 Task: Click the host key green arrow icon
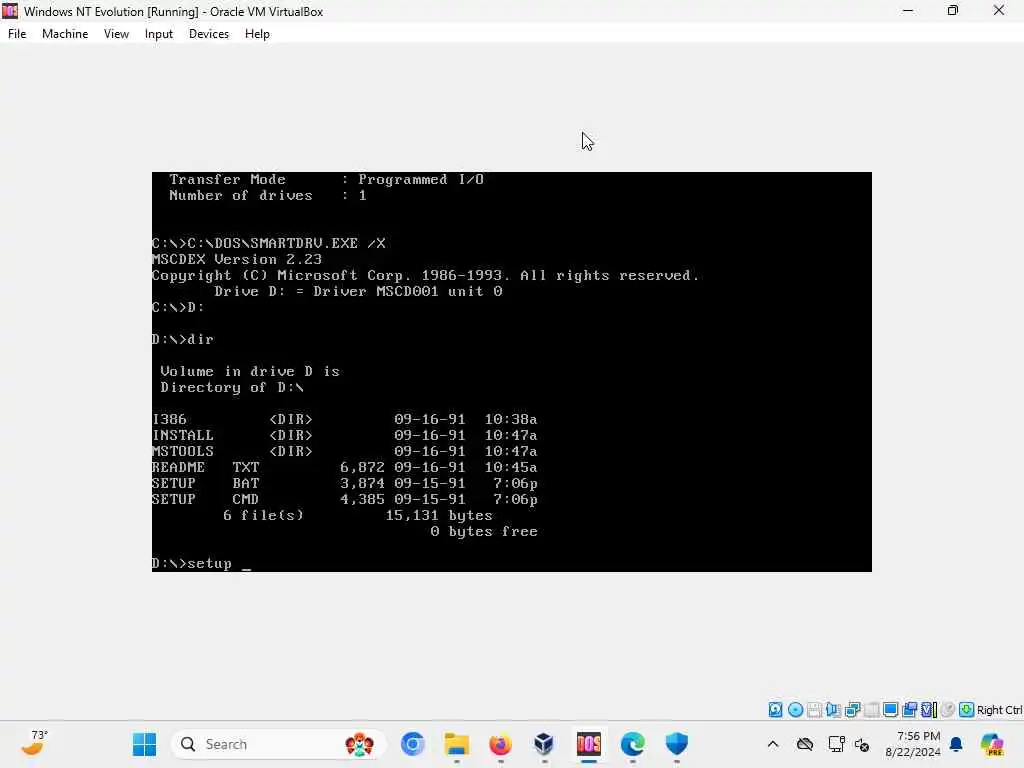[967, 710]
